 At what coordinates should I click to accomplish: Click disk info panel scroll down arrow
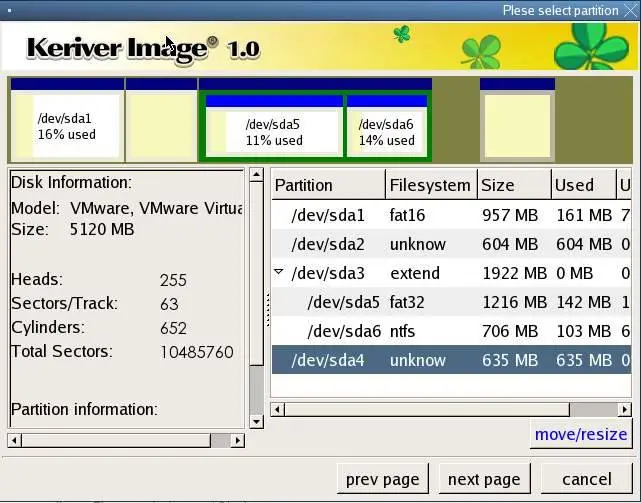[256, 421]
